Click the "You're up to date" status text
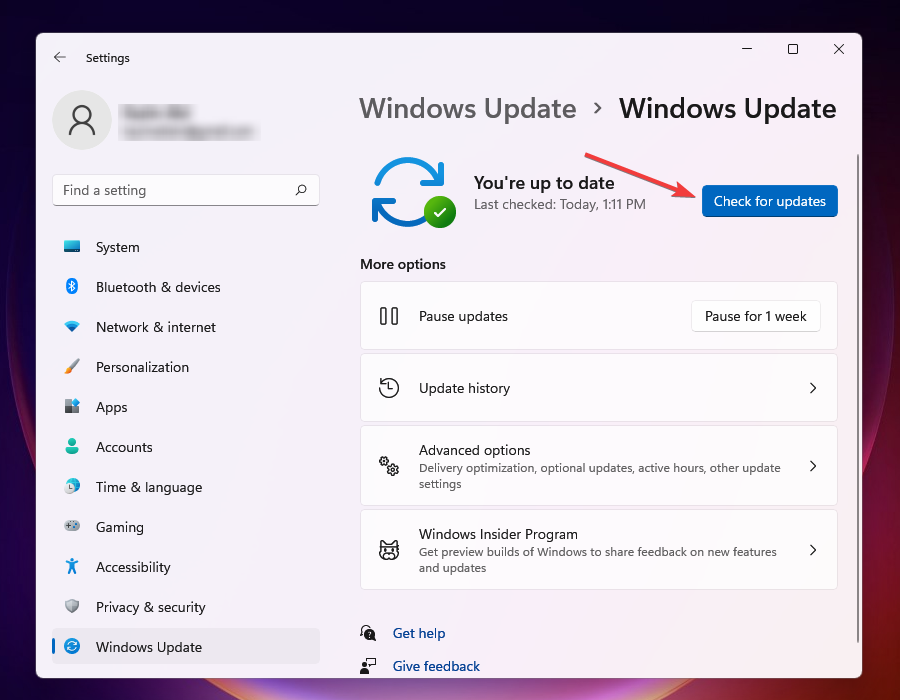This screenshot has width=900, height=700. coord(544,183)
